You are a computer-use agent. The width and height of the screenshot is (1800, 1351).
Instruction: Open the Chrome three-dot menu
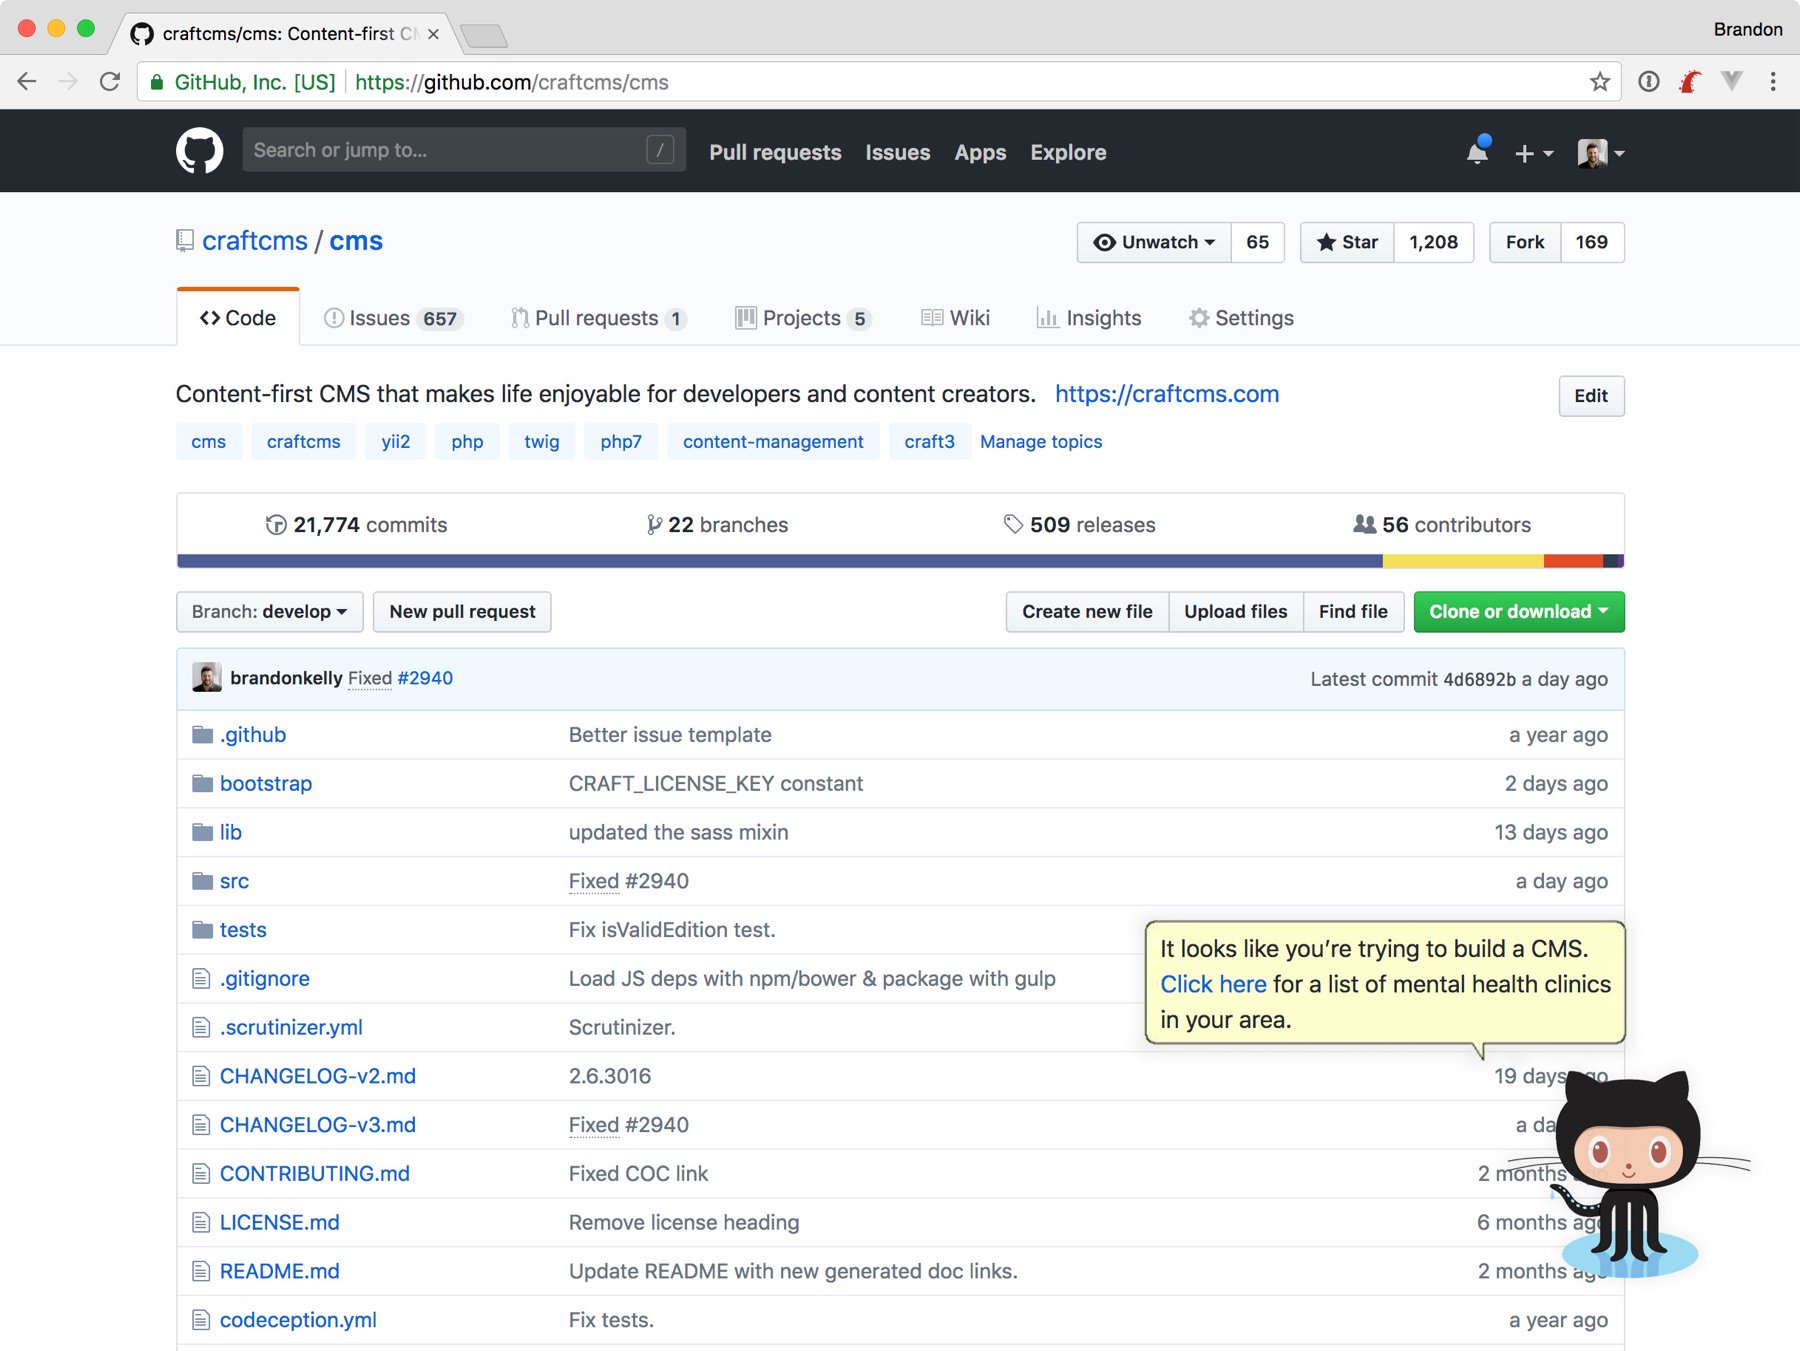point(1773,82)
